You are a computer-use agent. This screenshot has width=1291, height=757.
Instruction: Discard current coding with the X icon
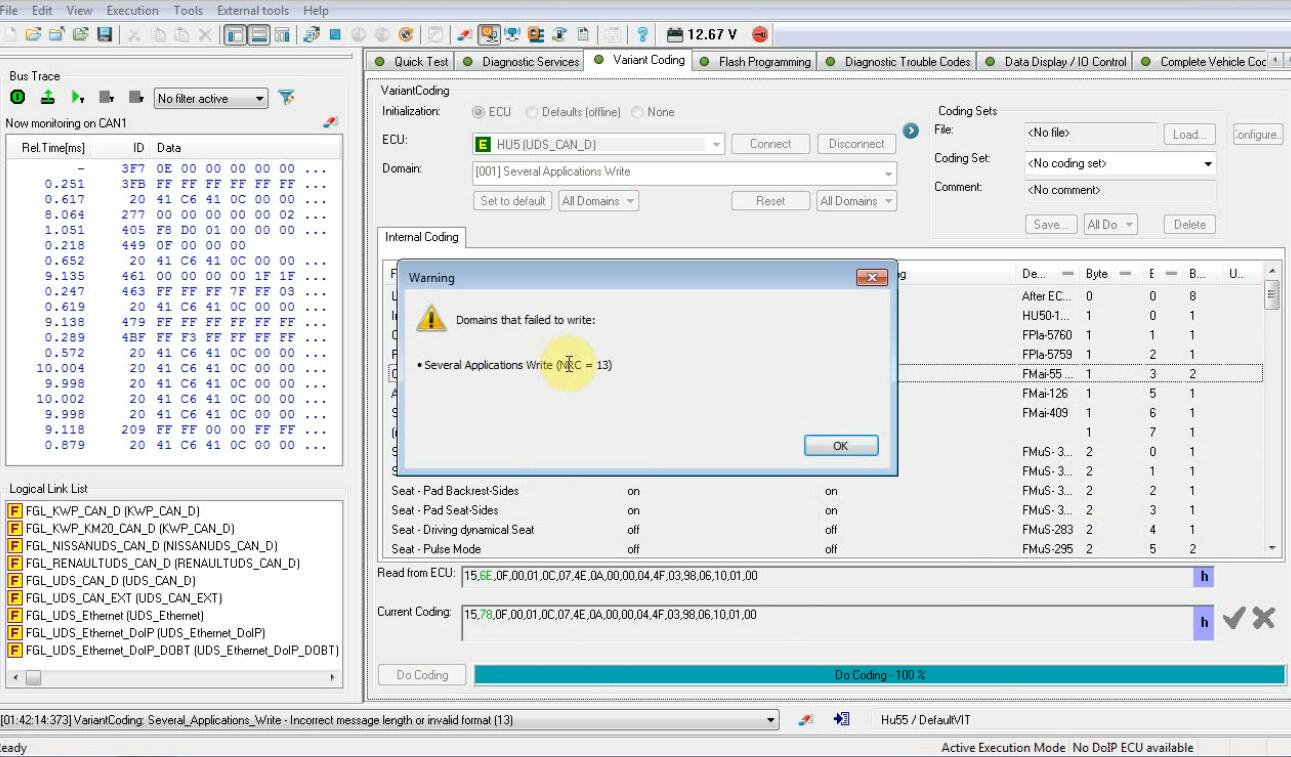1264,619
